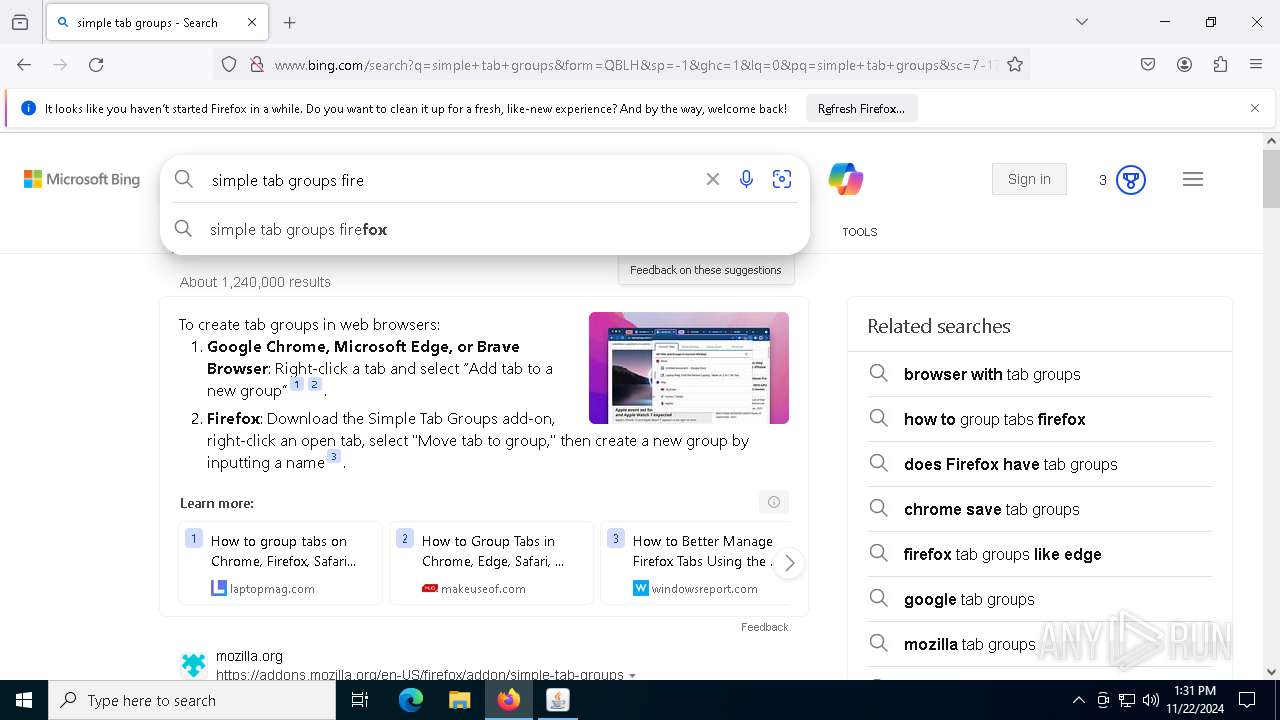
Task: Expand the mozilla.org URL dropdown arrow
Action: click(632, 676)
